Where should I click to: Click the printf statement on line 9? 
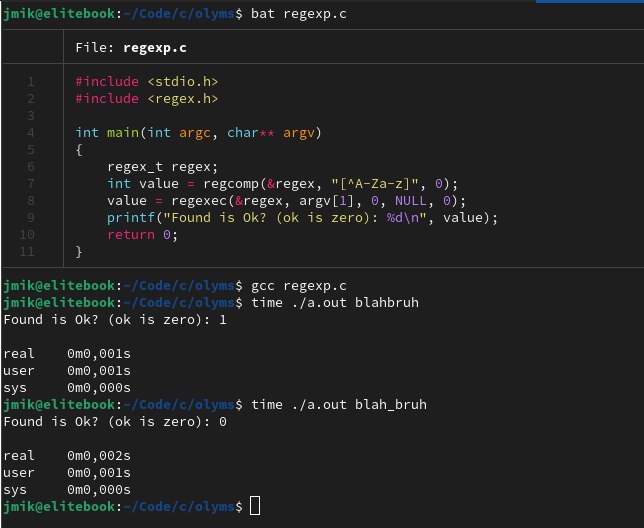[302, 218]
